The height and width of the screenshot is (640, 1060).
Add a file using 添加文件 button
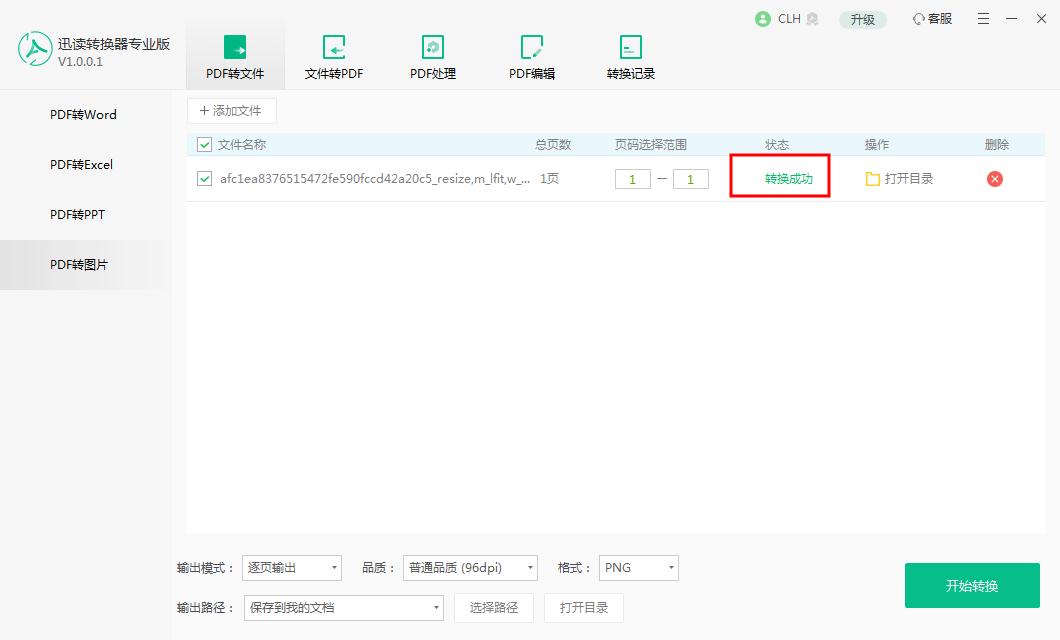pyautogui.click(x=231, y=110)
